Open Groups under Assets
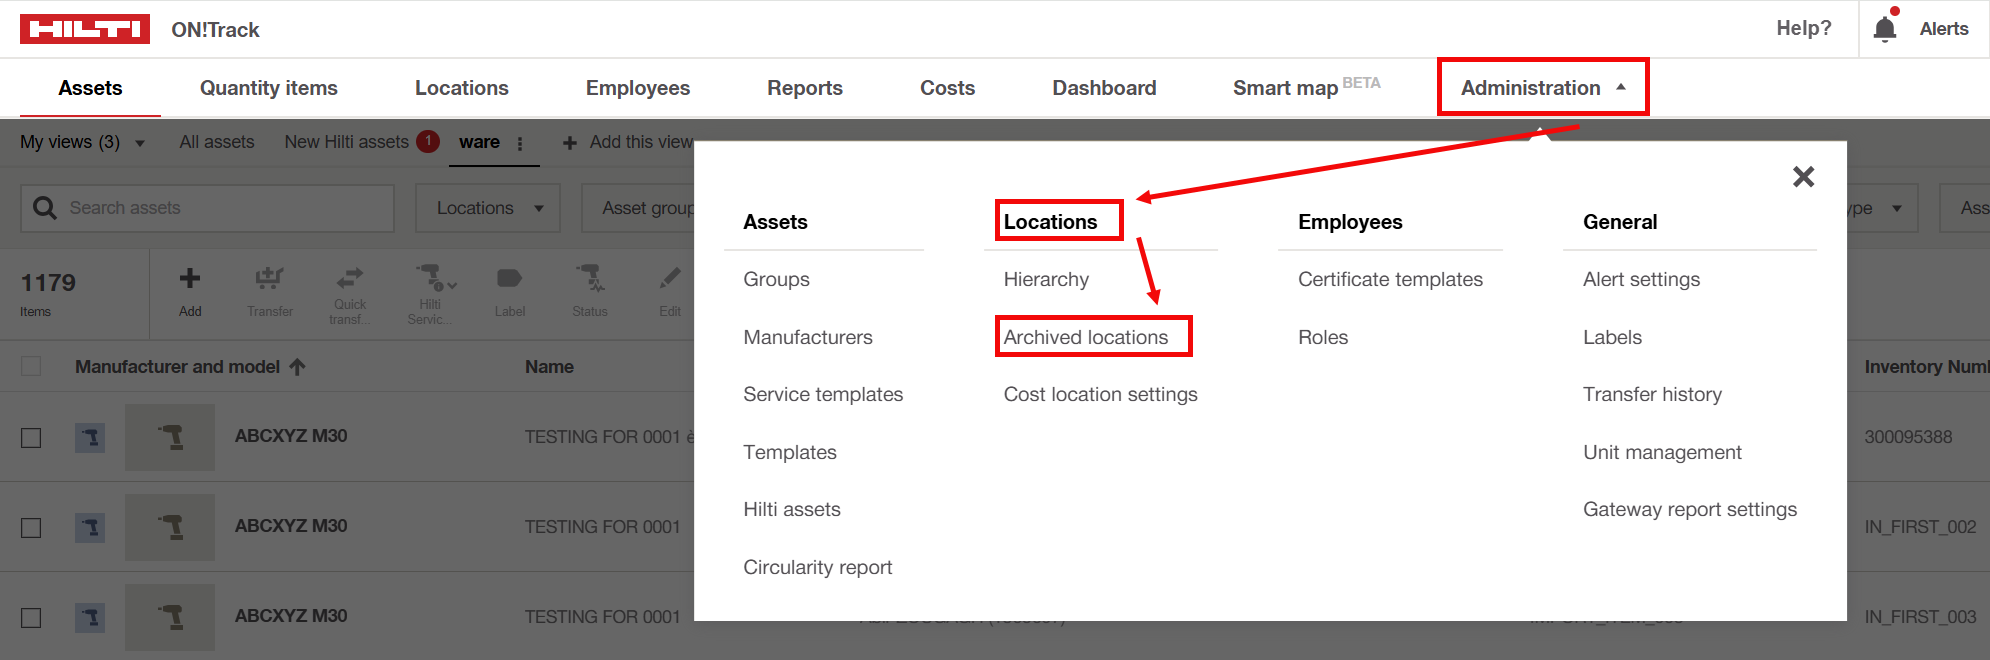The image size is (1990, 660). coord(776,279)
